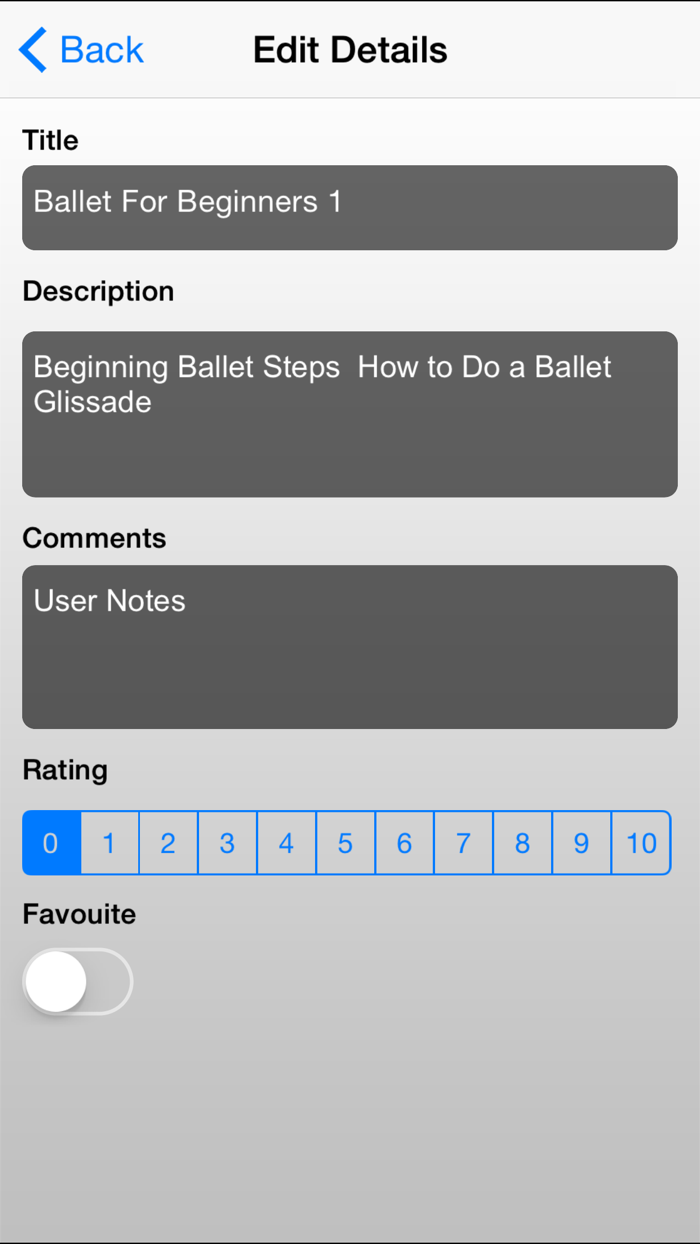
Task: Select the Back navigation link
Action: 101,49
